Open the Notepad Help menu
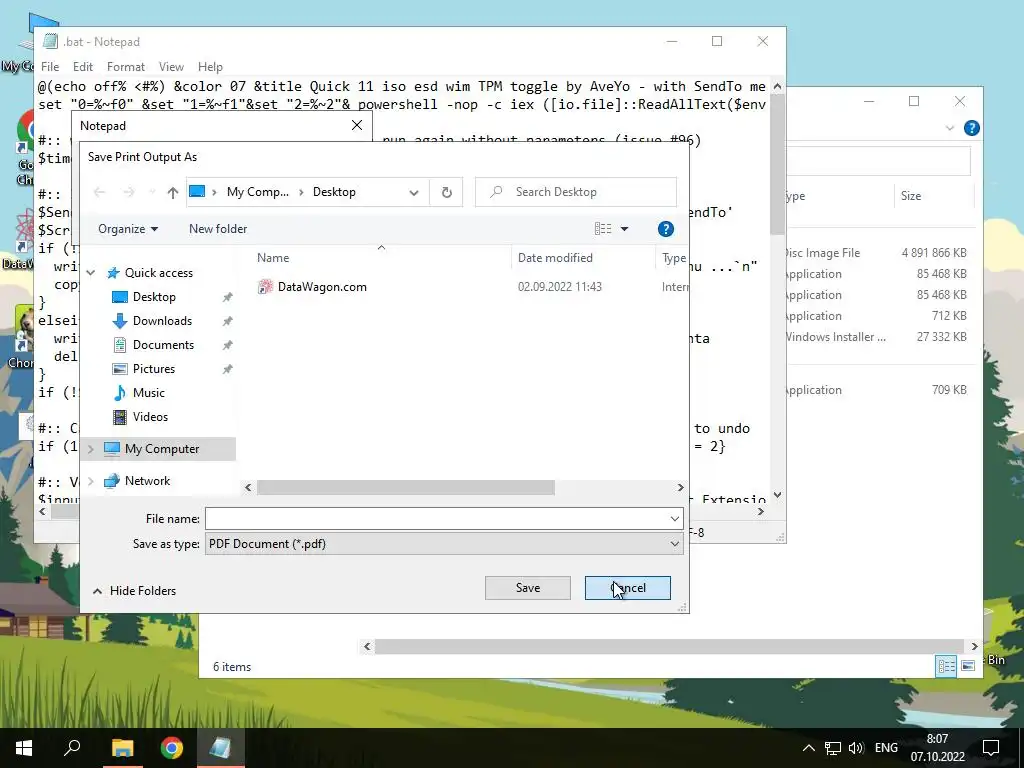Image resolution: width=1024 pixels, height=768 pixels. pos(210,67)
